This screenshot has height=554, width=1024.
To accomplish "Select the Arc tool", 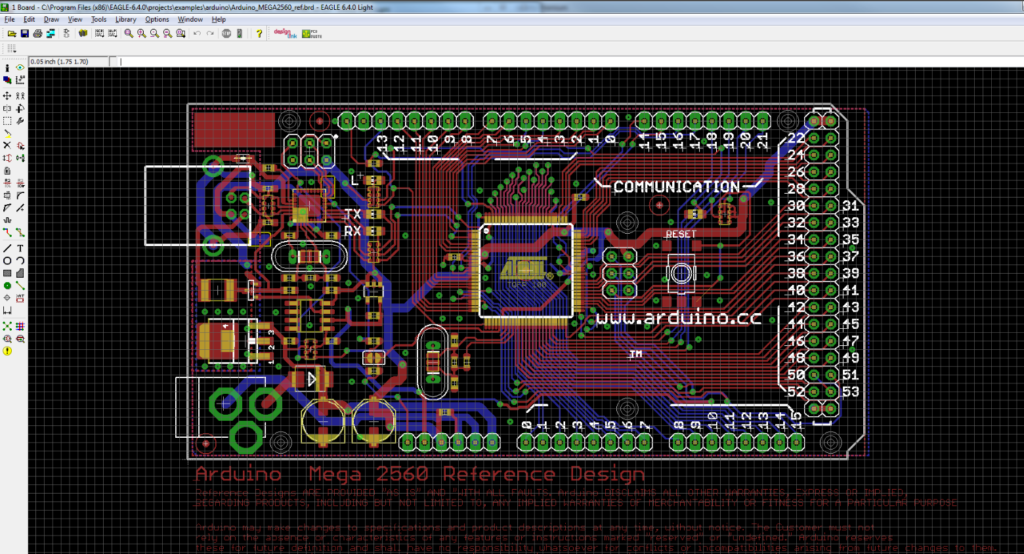I will [20, 261].
